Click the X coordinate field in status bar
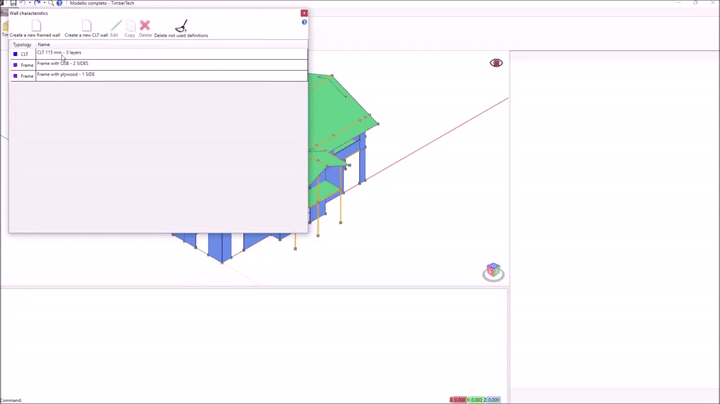The image size is (720, 404). click(458, 400)
